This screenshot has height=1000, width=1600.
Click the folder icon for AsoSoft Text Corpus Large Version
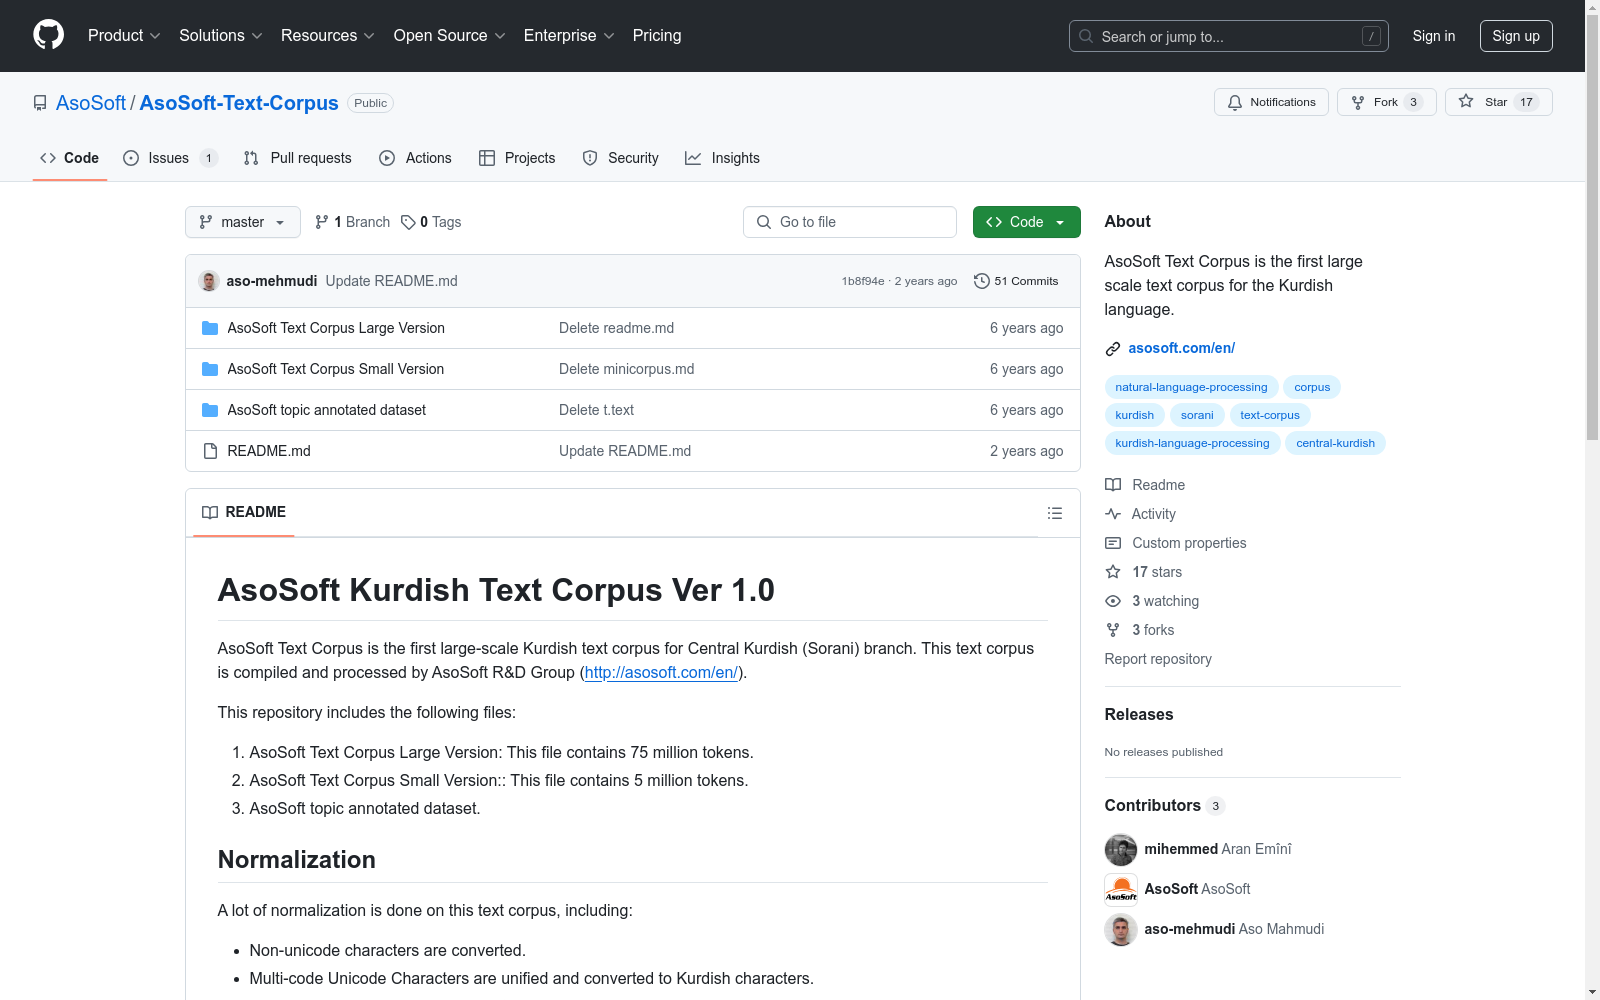pyautogui.click(x=210, y=328)
